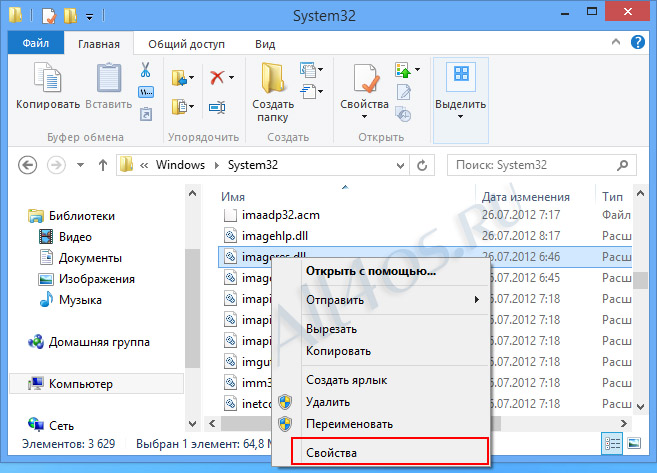This screenshot has width=657, height=473.
Task: Switch to Details view icon in status bar
Action: pyautogui.click(x=612, y=443)
